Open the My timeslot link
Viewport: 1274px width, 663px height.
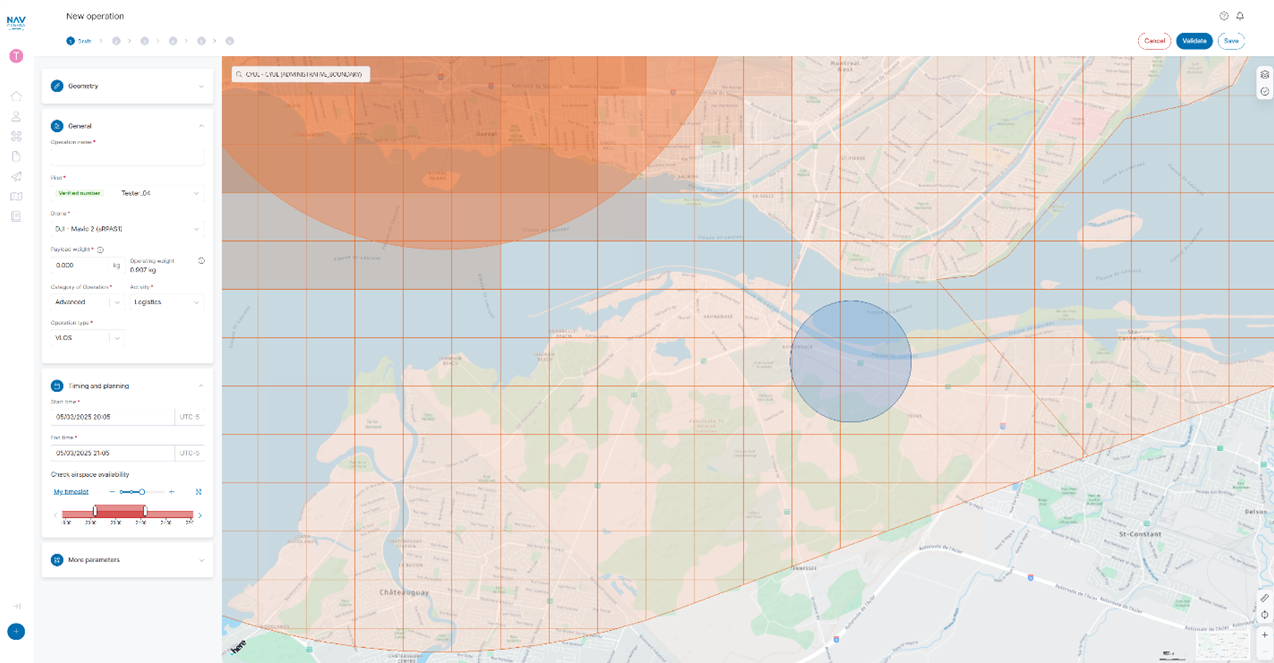click(x=70, y=491)
